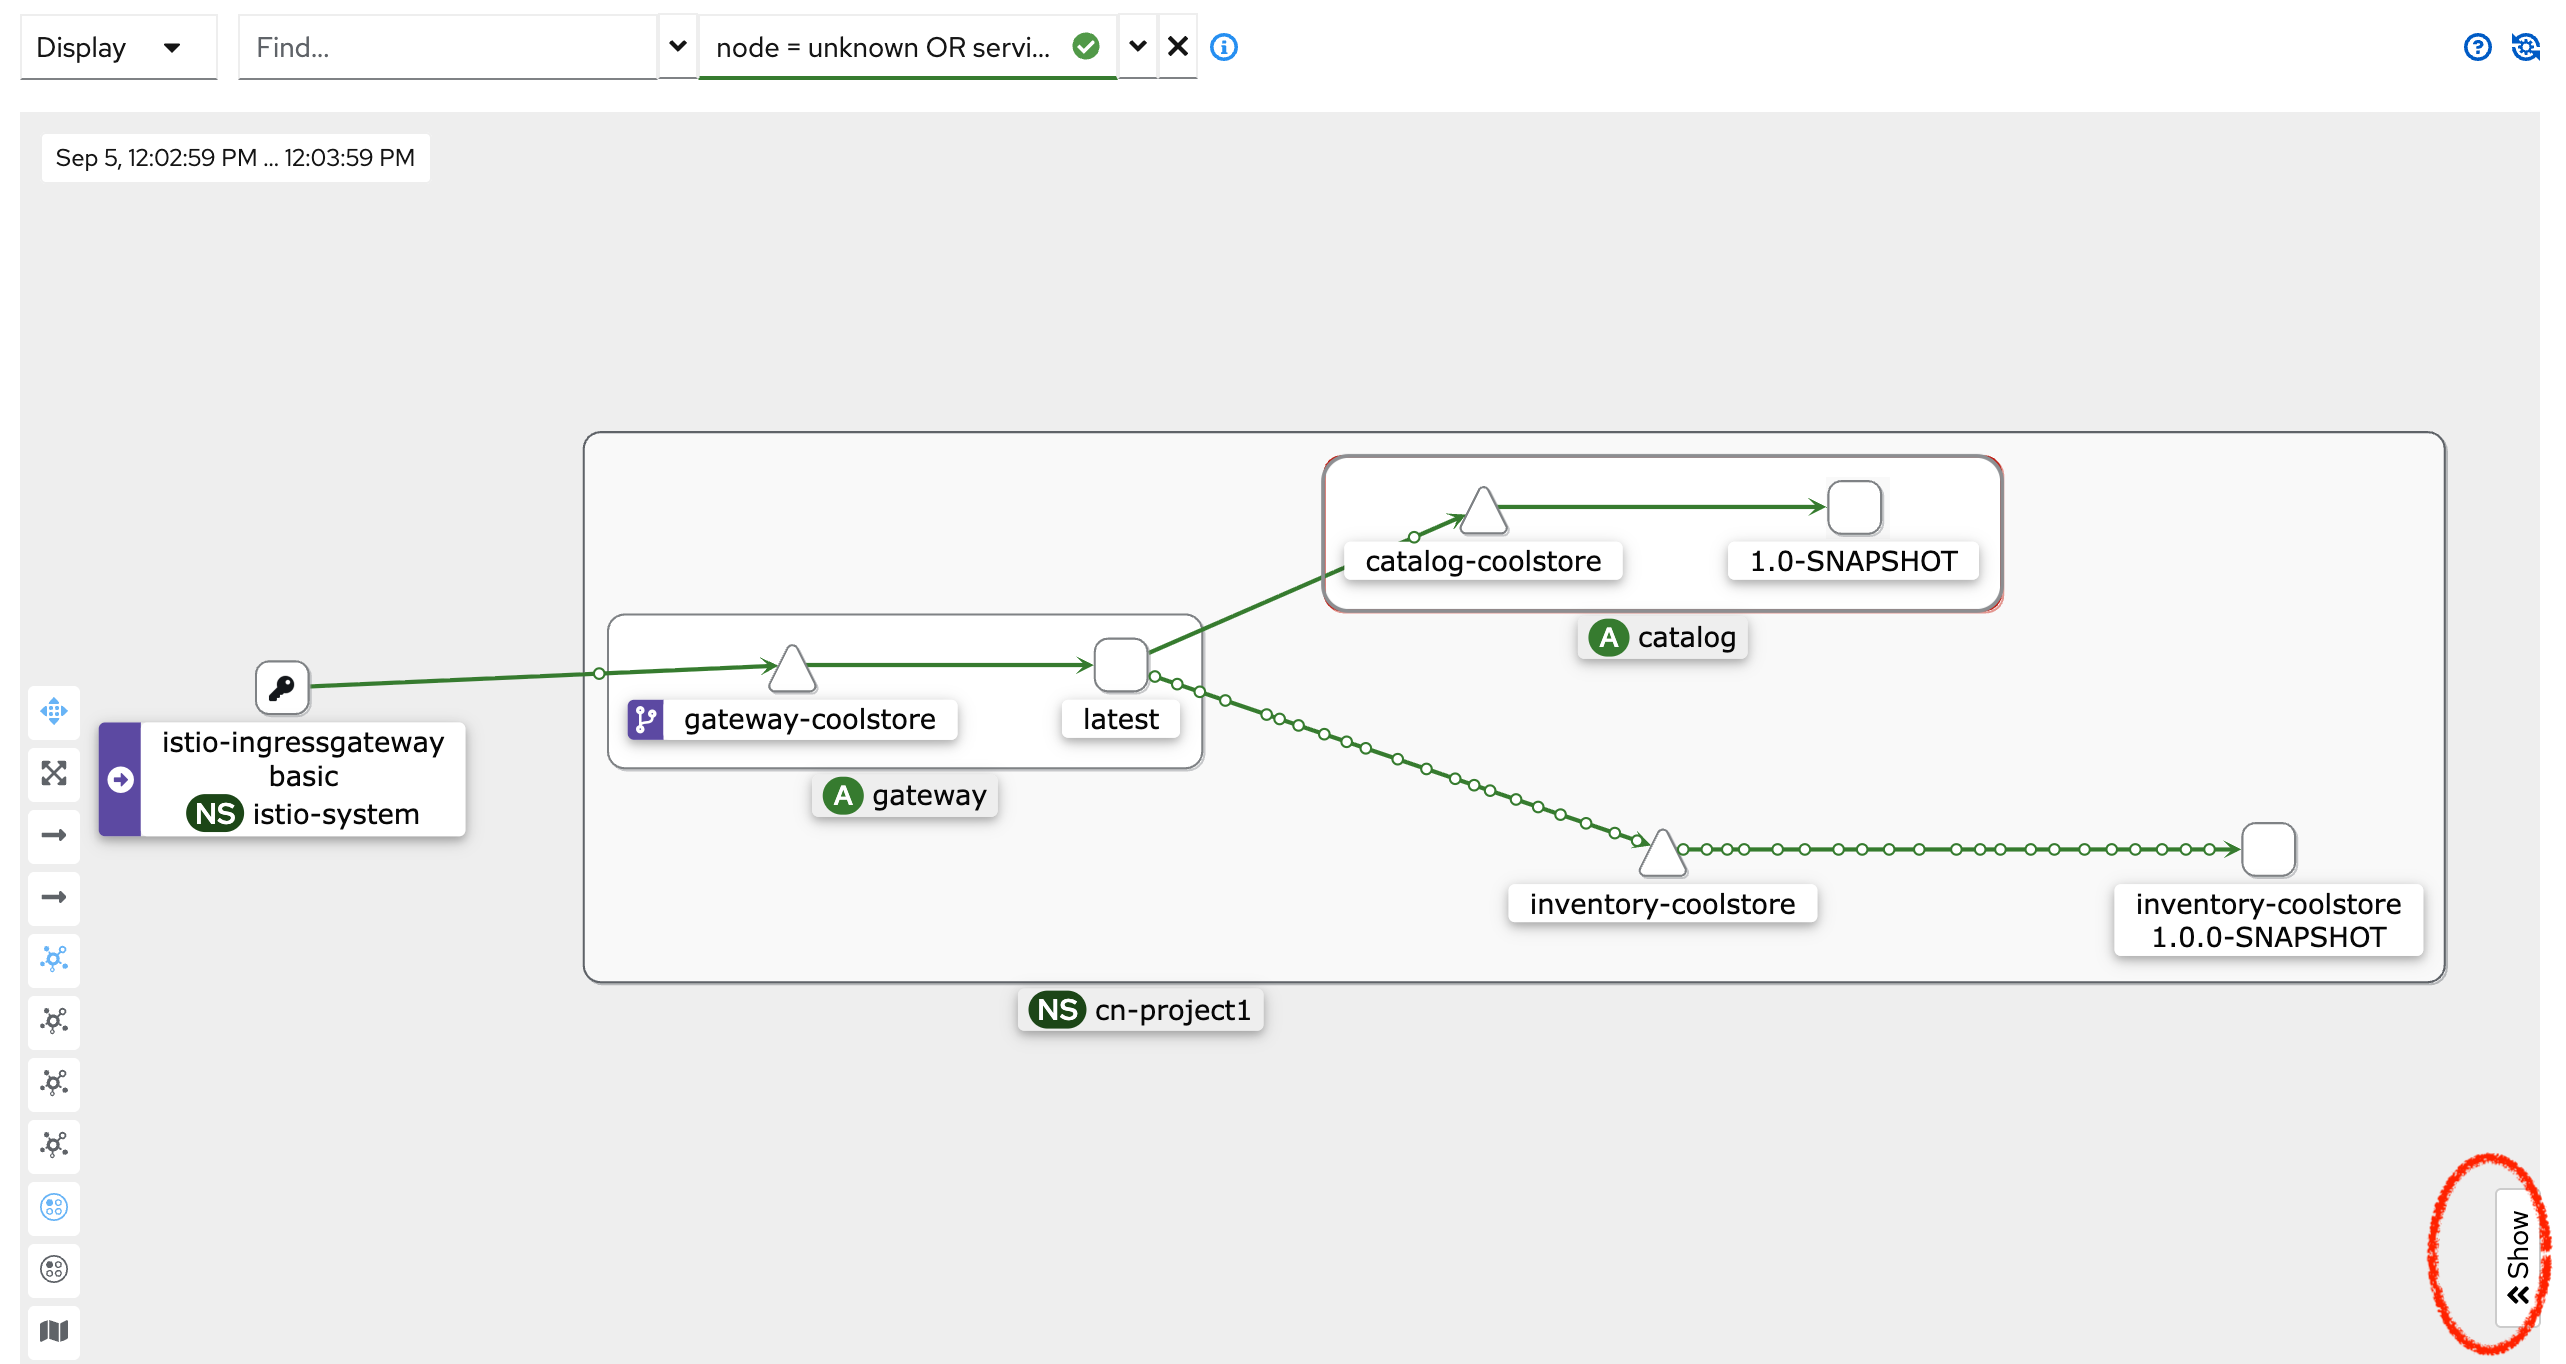Expand the Show side panel tab
2566x1364 pixels.
tap(2517, 1257)
